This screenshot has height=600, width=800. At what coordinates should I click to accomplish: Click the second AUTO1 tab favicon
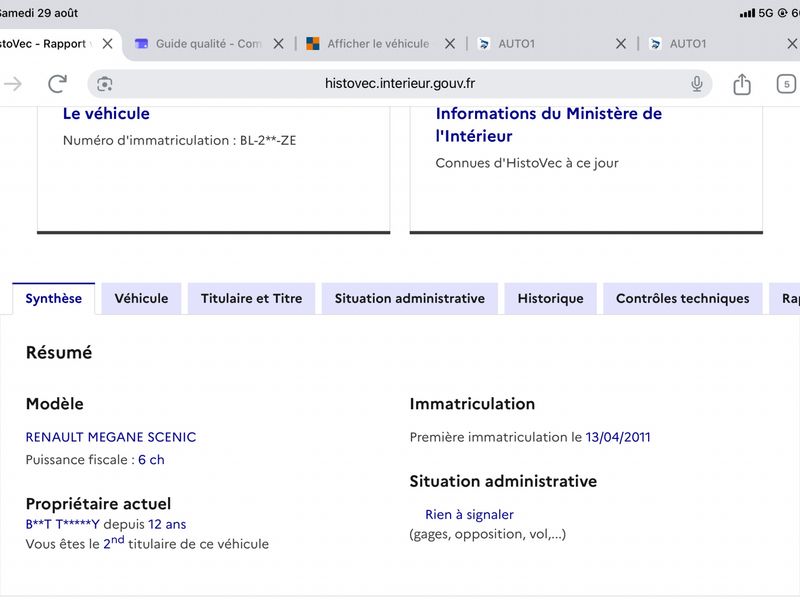click(655, 44)
